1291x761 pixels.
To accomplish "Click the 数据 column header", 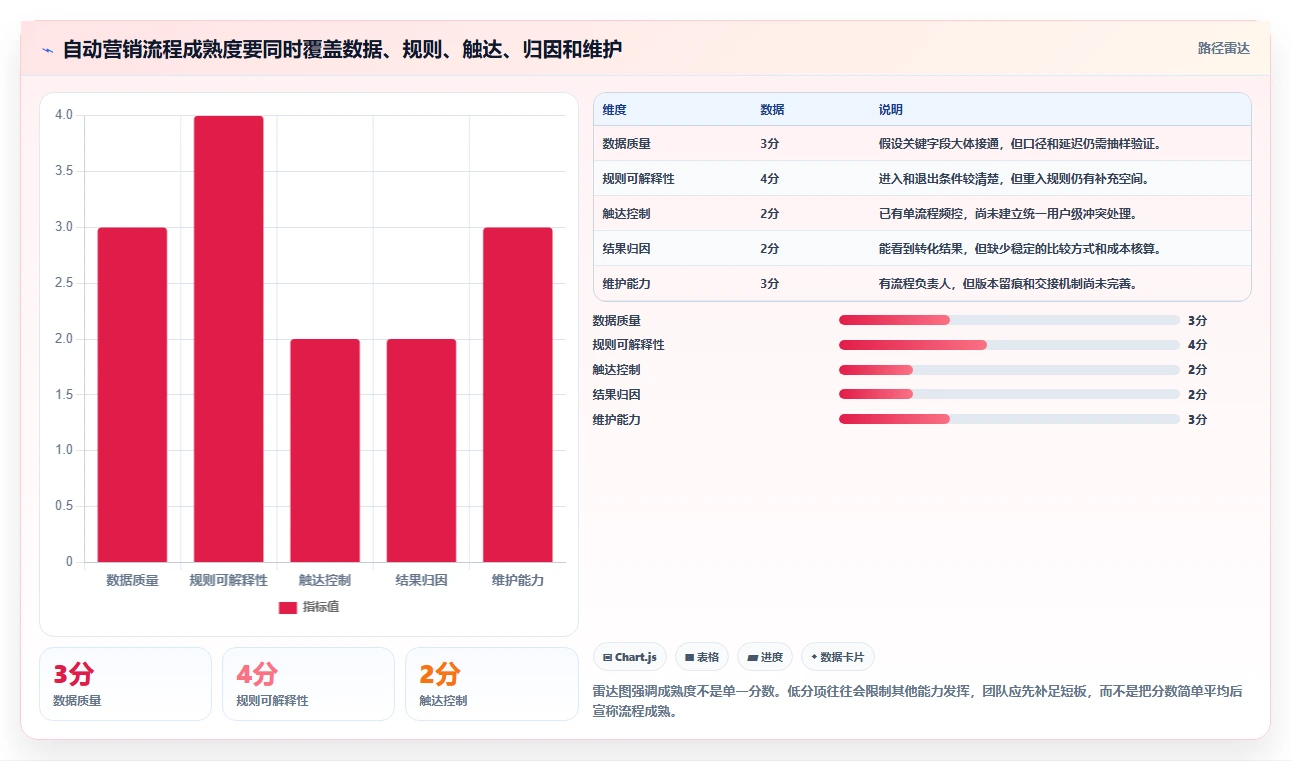I will click(772, 110).
